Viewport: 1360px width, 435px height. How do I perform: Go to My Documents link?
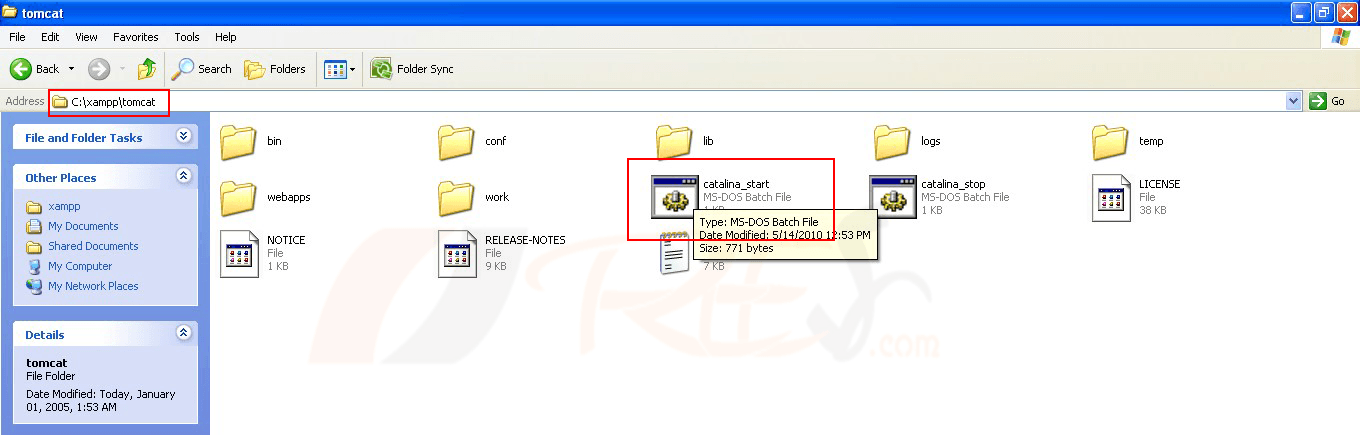(83, 226)
